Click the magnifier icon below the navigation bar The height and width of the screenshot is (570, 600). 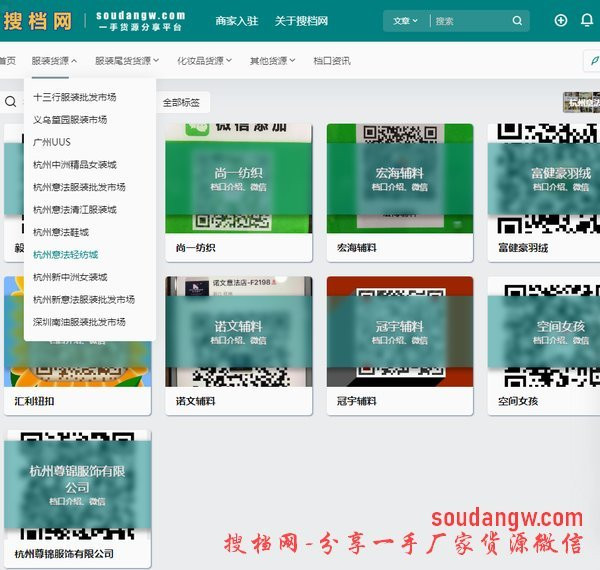(10, 102)
